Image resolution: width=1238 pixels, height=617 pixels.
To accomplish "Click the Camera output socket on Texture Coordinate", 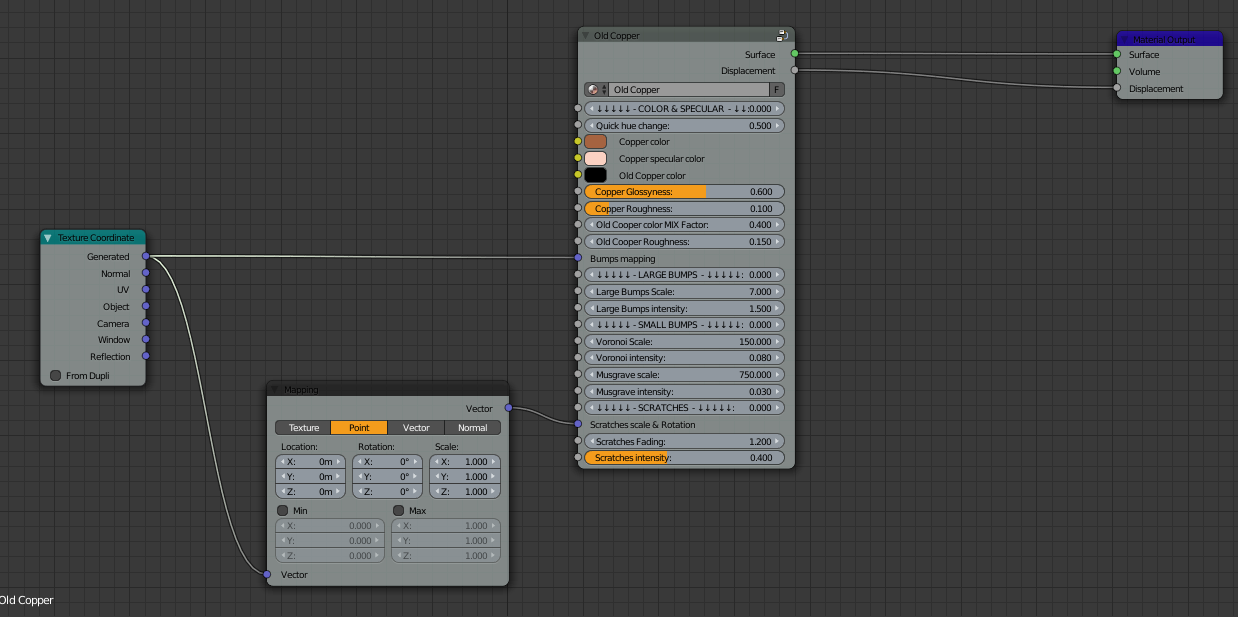I will click(145, 324).
